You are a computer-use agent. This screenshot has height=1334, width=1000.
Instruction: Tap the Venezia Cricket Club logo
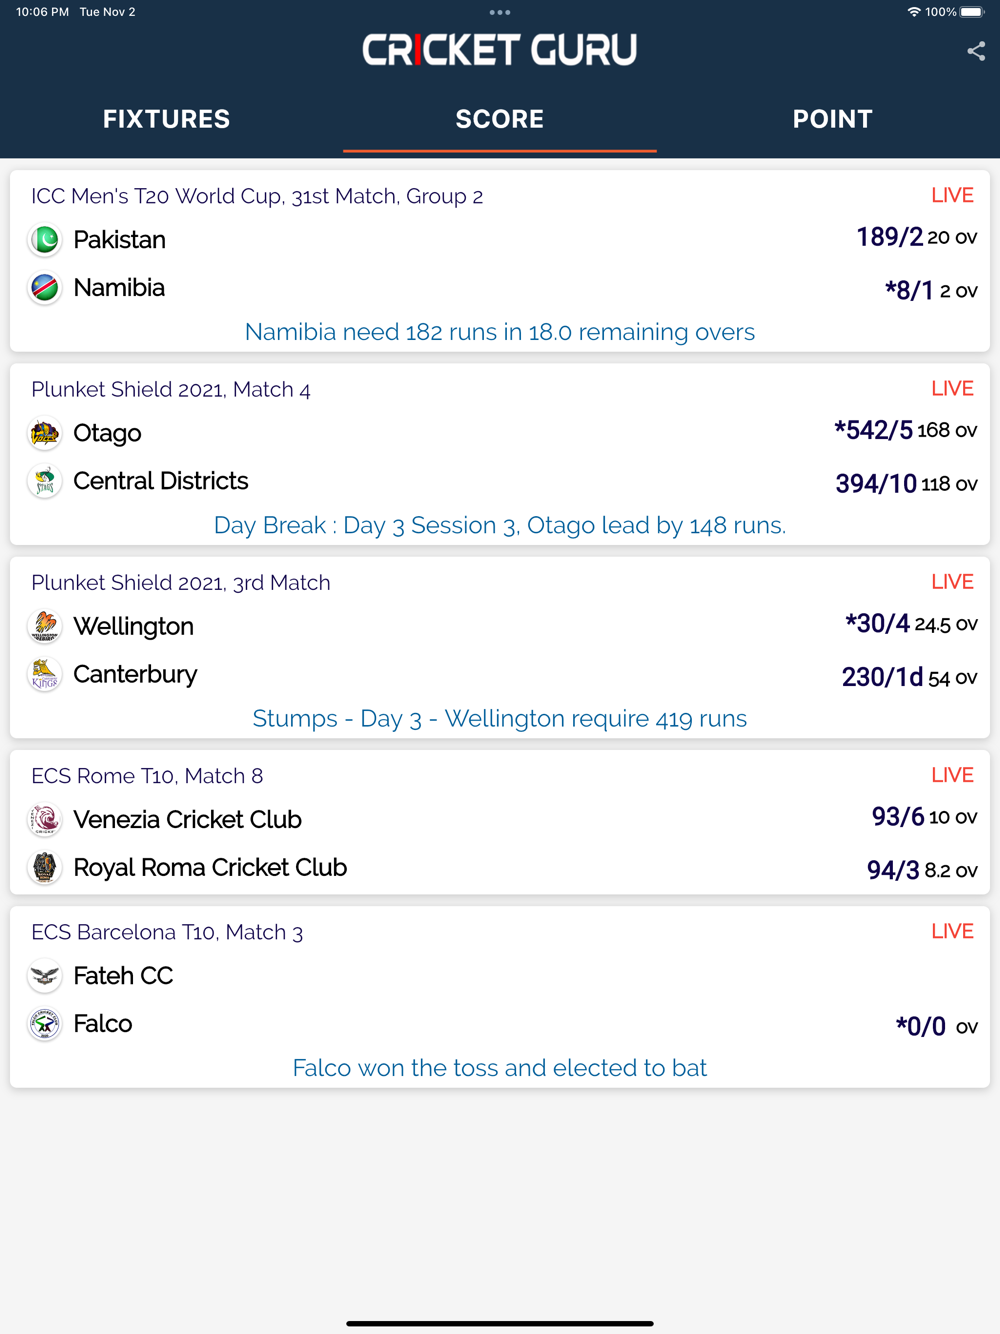coord(45,819)
